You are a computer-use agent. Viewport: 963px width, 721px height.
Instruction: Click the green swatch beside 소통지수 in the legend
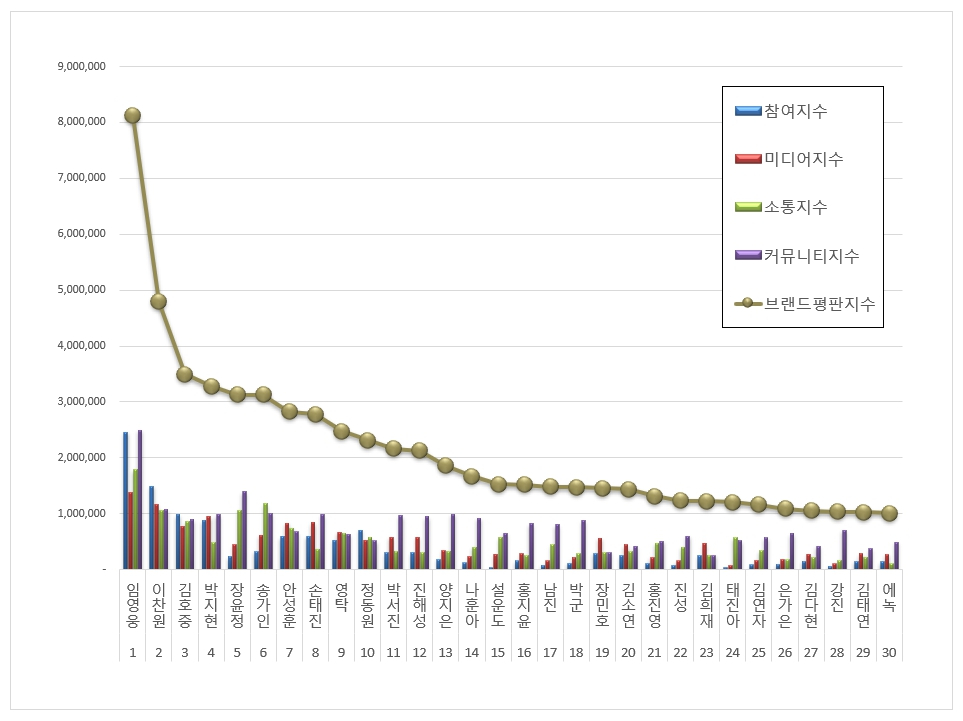tap(748, 207)
